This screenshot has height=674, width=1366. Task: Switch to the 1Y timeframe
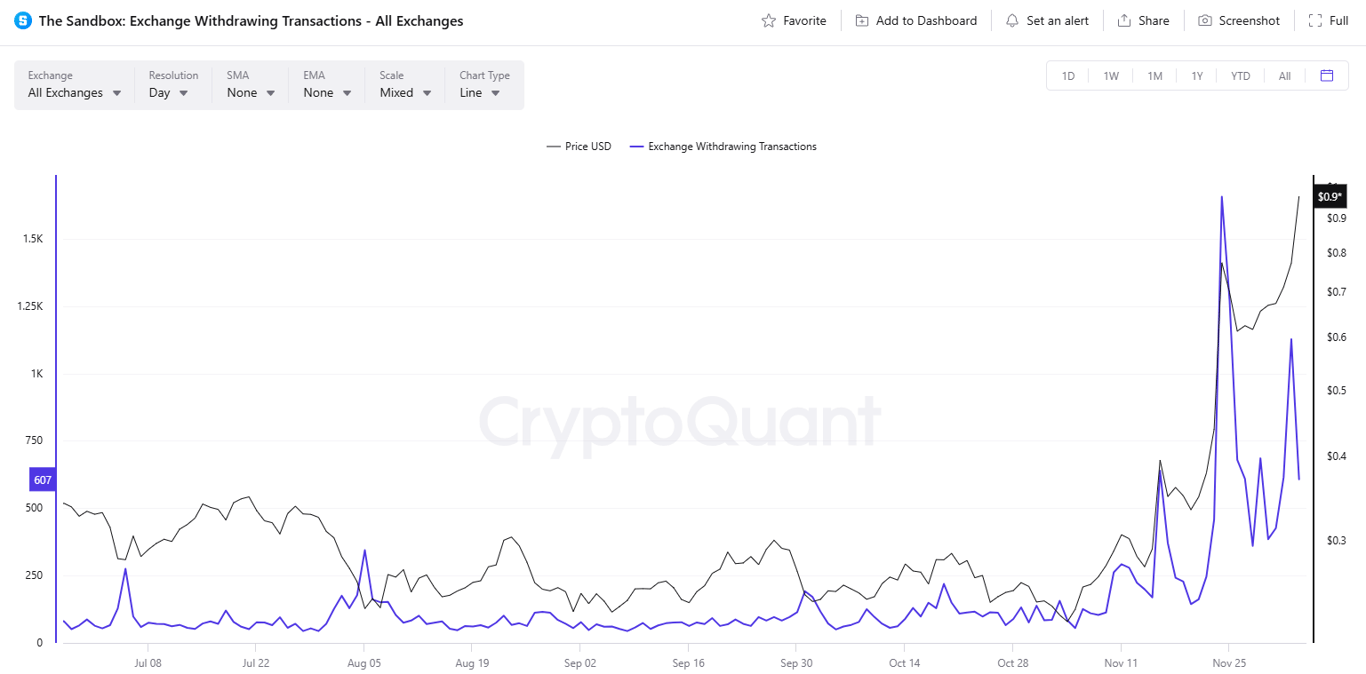[x=1196, y=75]
